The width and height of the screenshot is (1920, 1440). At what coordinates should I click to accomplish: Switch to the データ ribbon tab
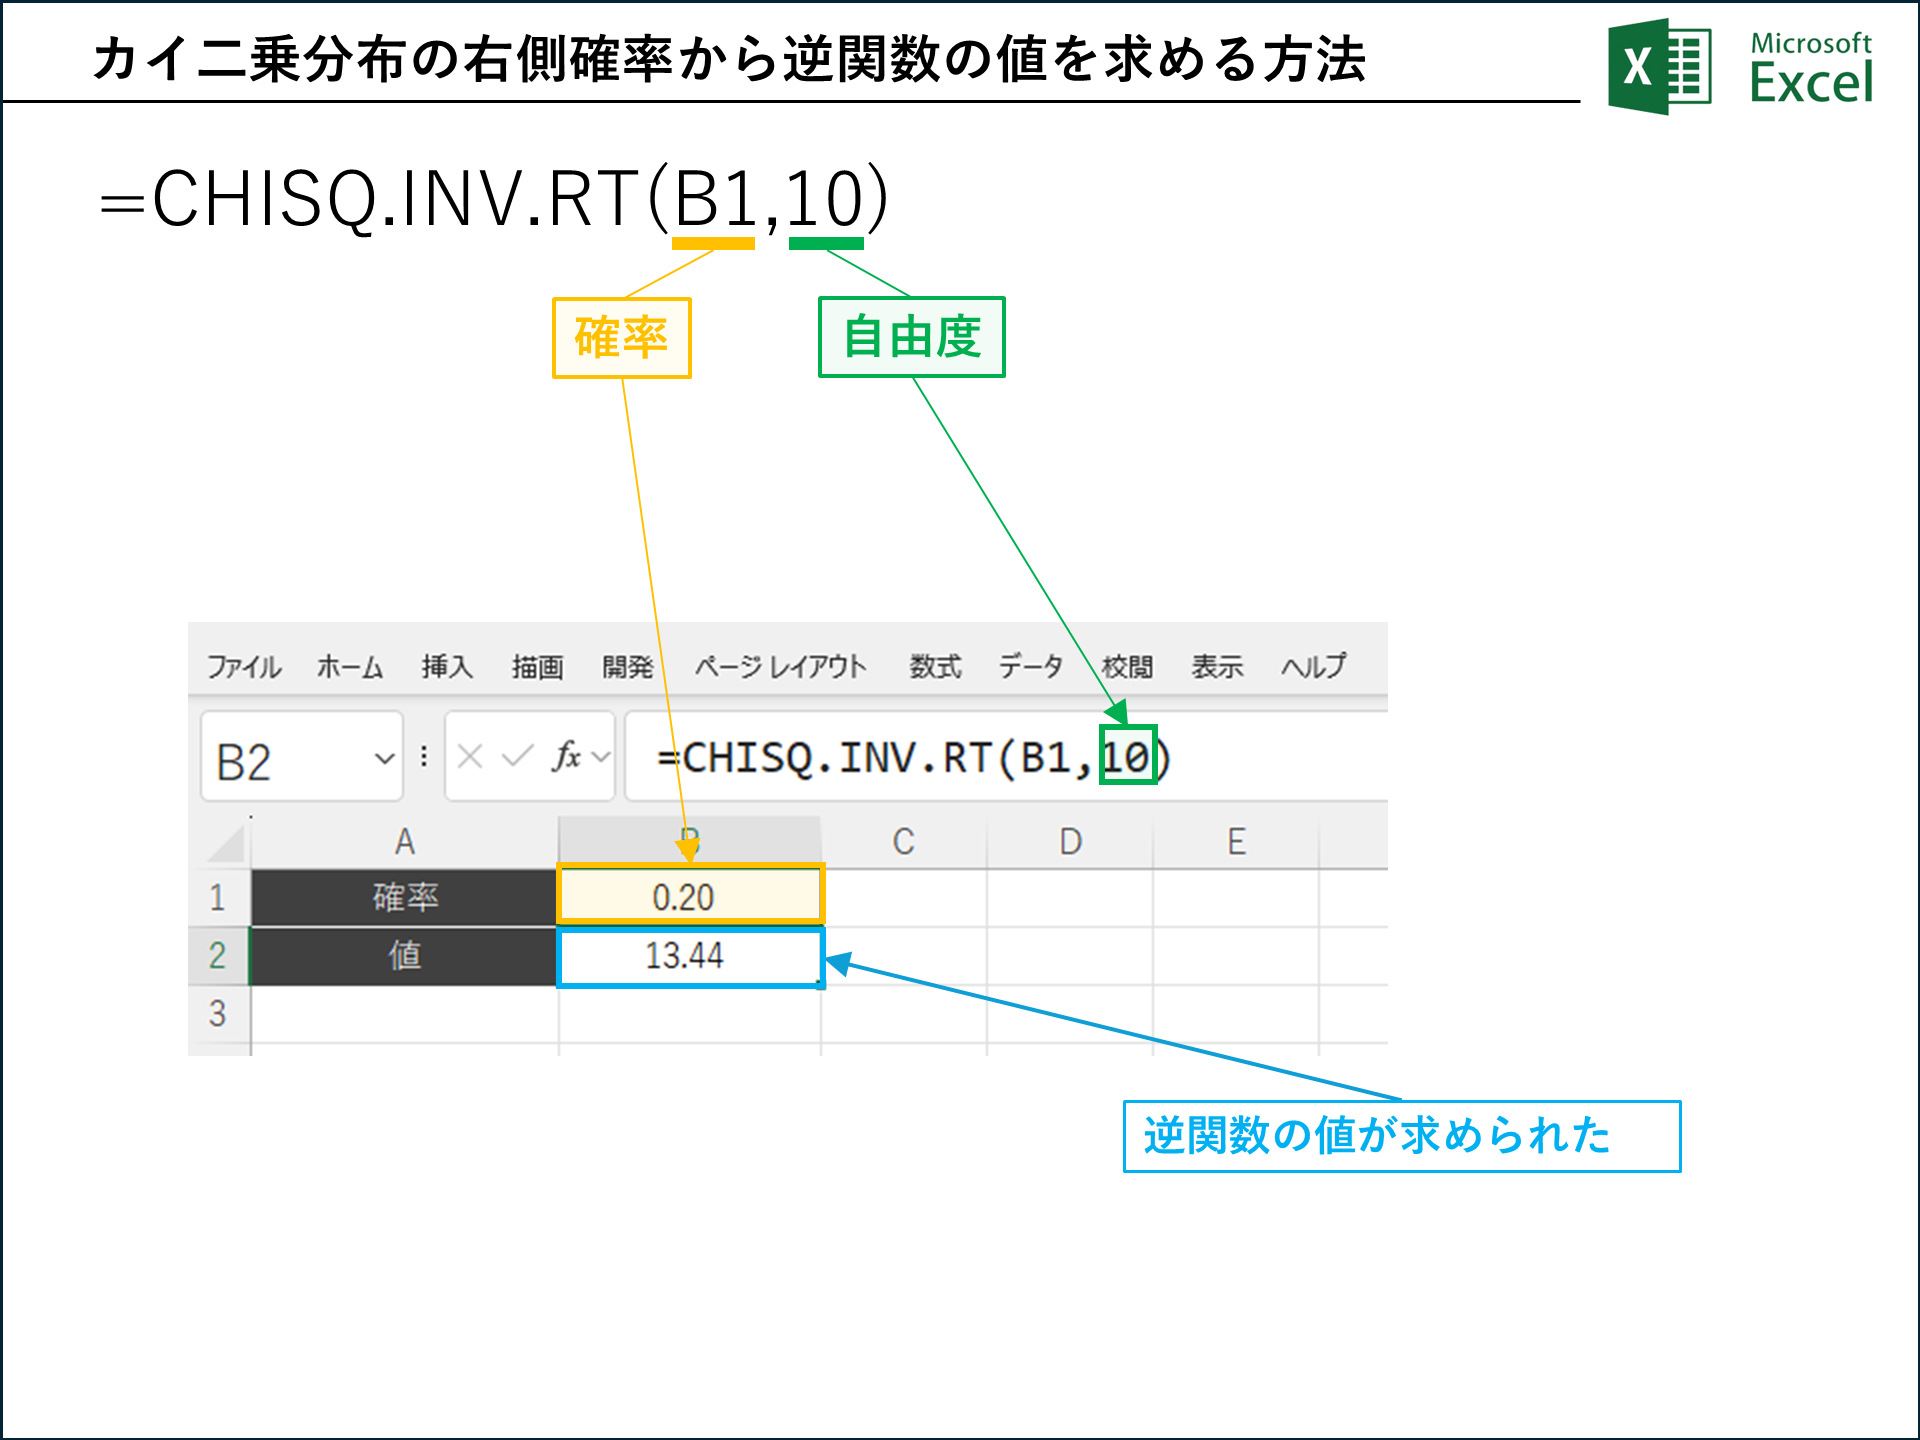pyautogui.click(x=1031, y=665)
